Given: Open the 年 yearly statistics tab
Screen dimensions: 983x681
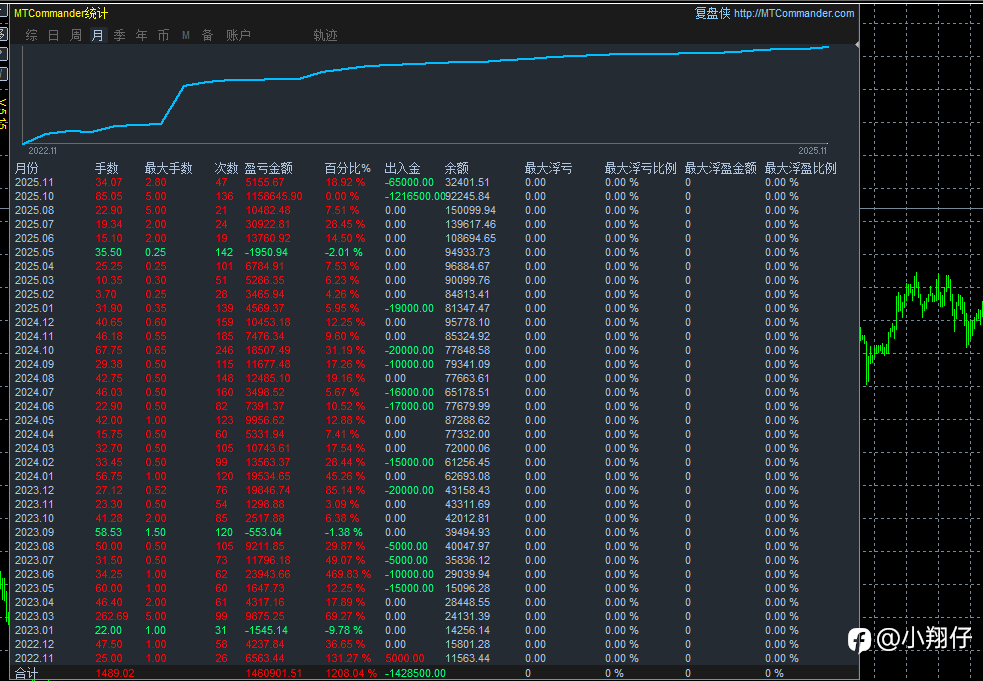Looking at the screenshot, I should pyautogui.click(x=141, y=35).
